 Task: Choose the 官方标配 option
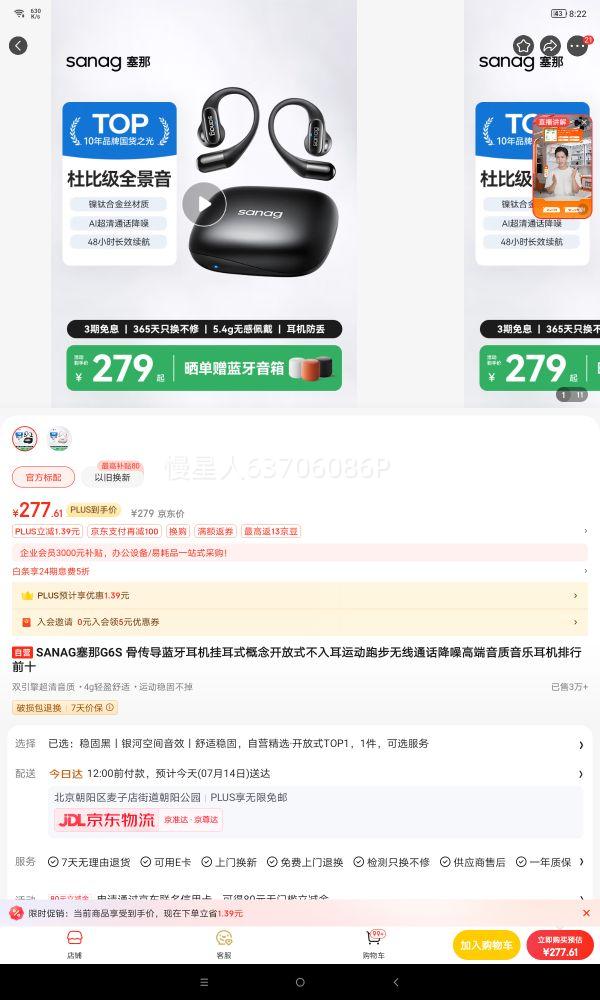43,477
